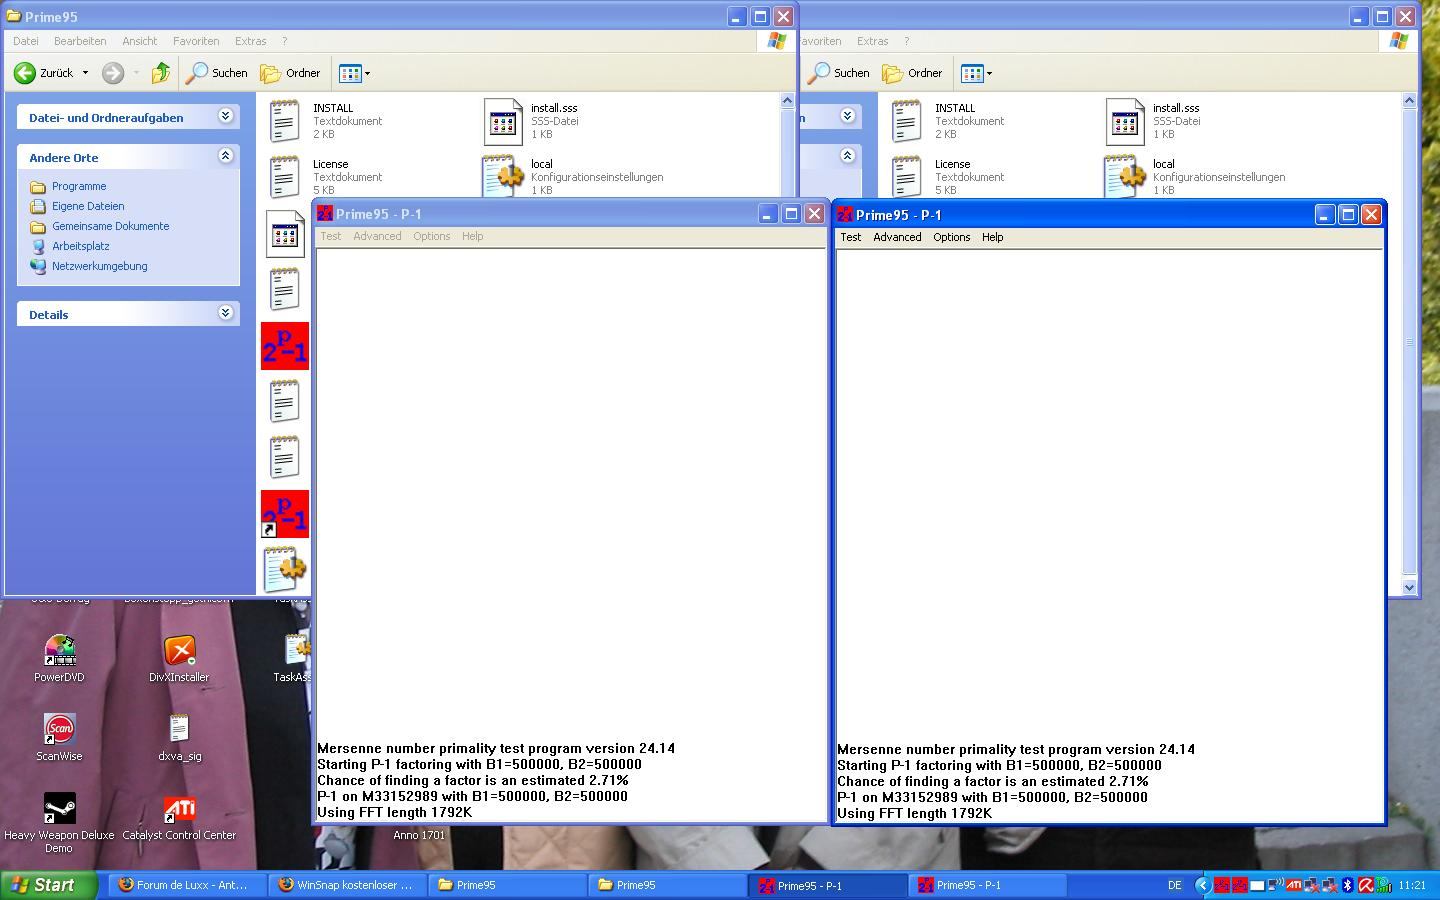Open Options menu in active Prime95 window
Screen dimensions: 1440x900
click(952, 237)
